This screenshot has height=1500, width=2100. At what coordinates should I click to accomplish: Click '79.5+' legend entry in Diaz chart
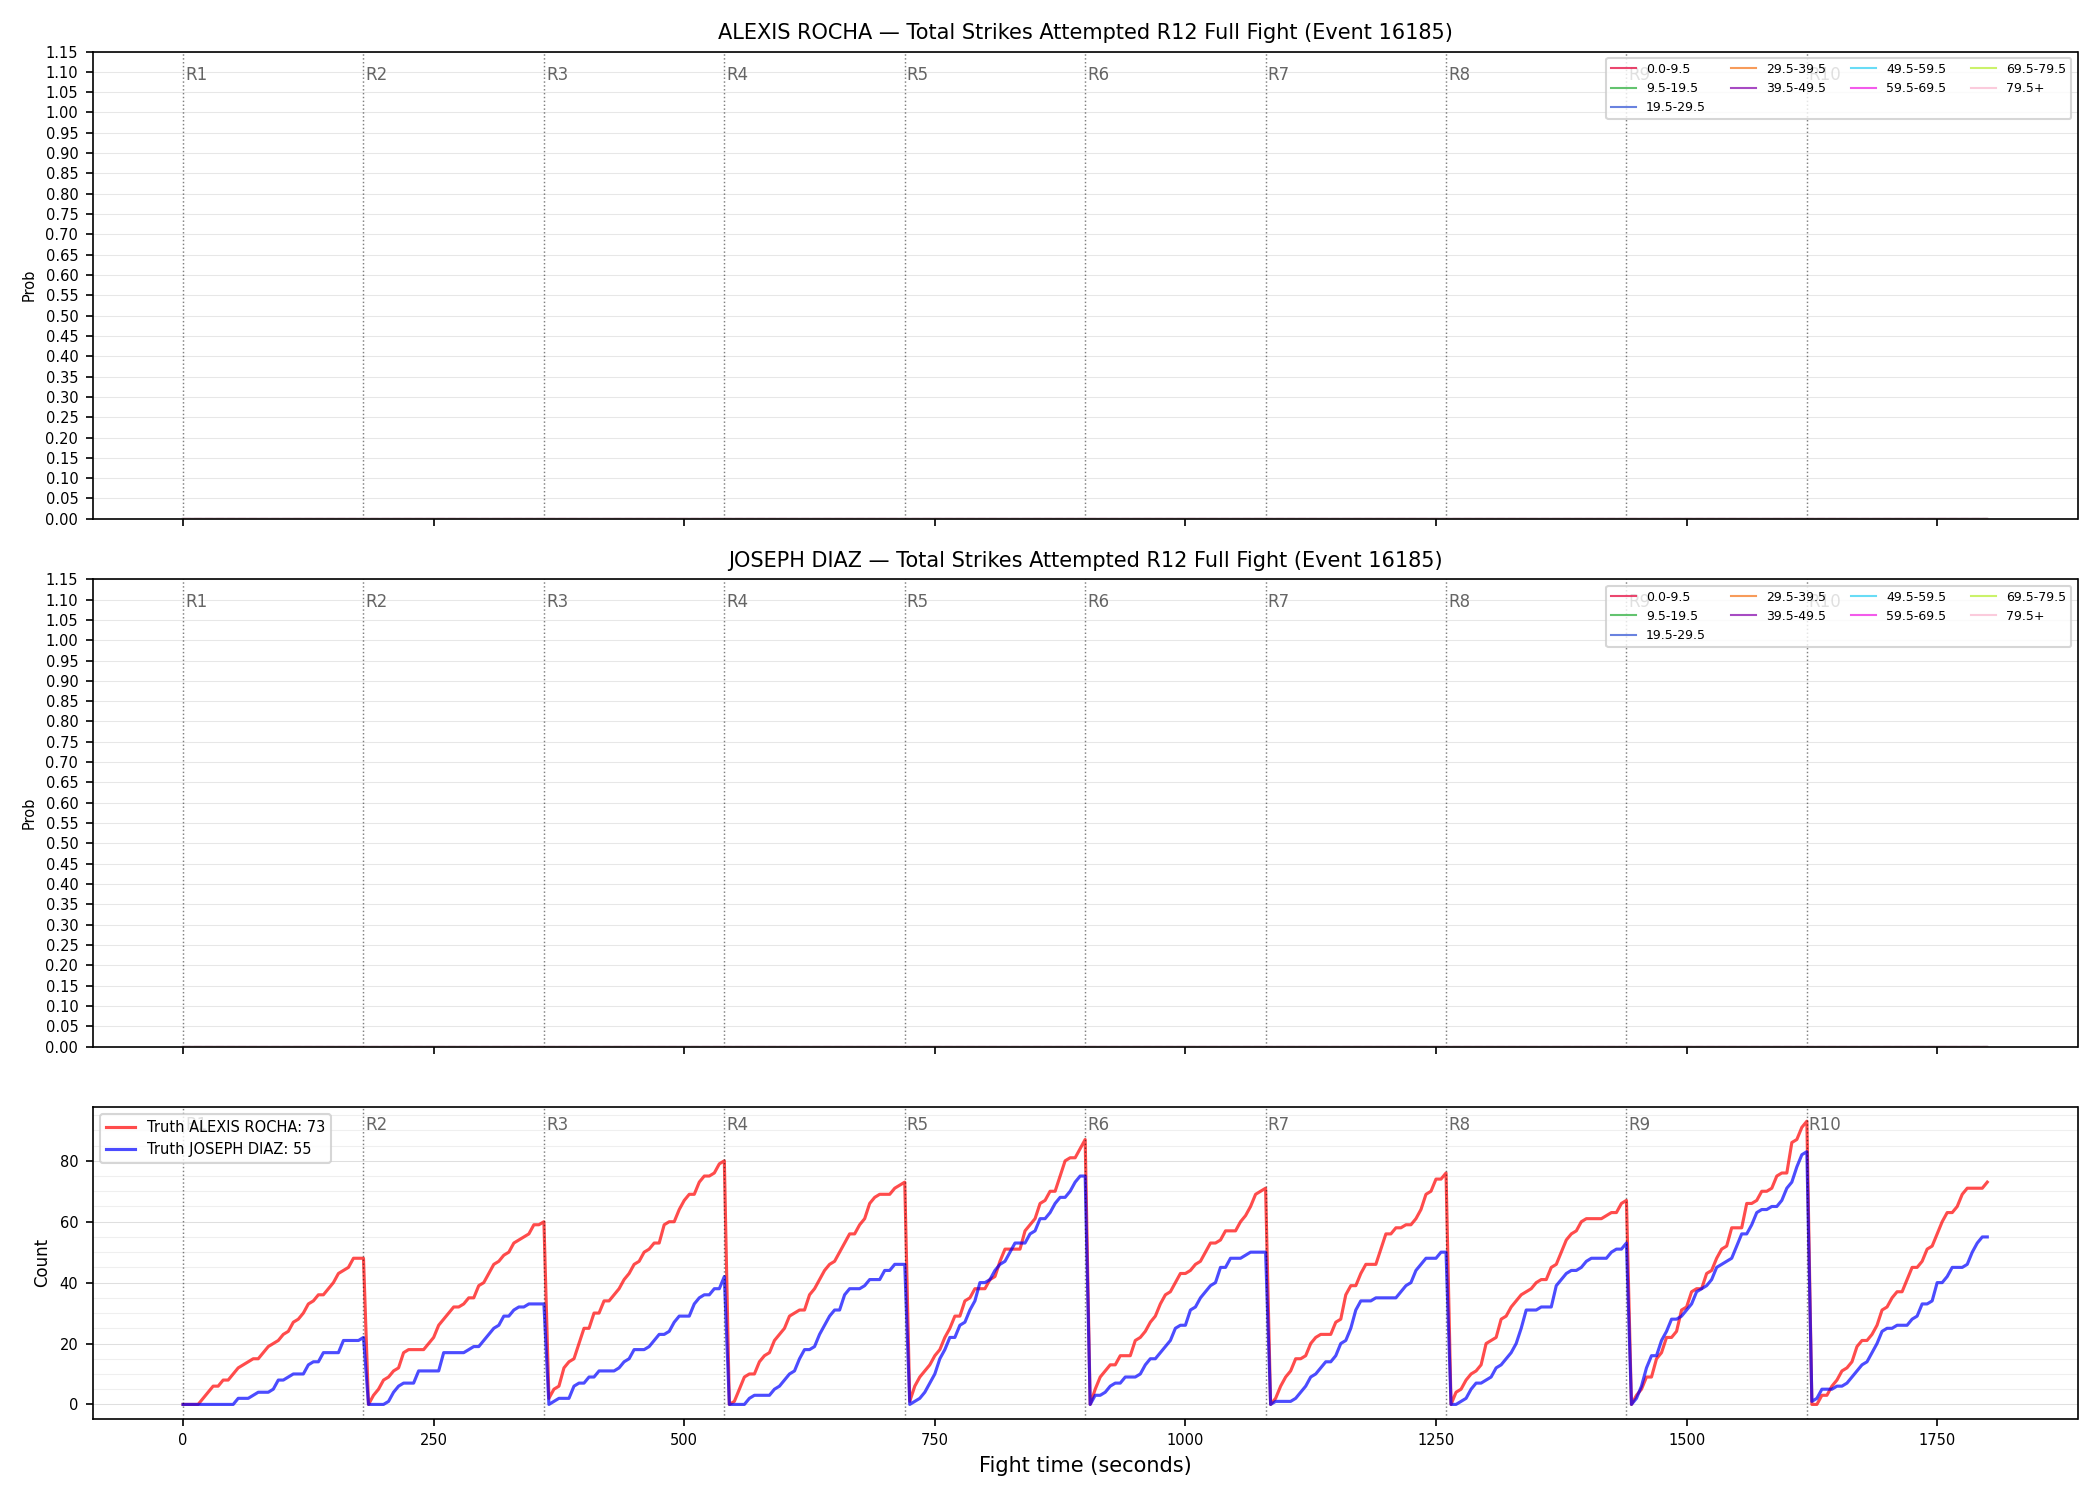click(2025, 616)
